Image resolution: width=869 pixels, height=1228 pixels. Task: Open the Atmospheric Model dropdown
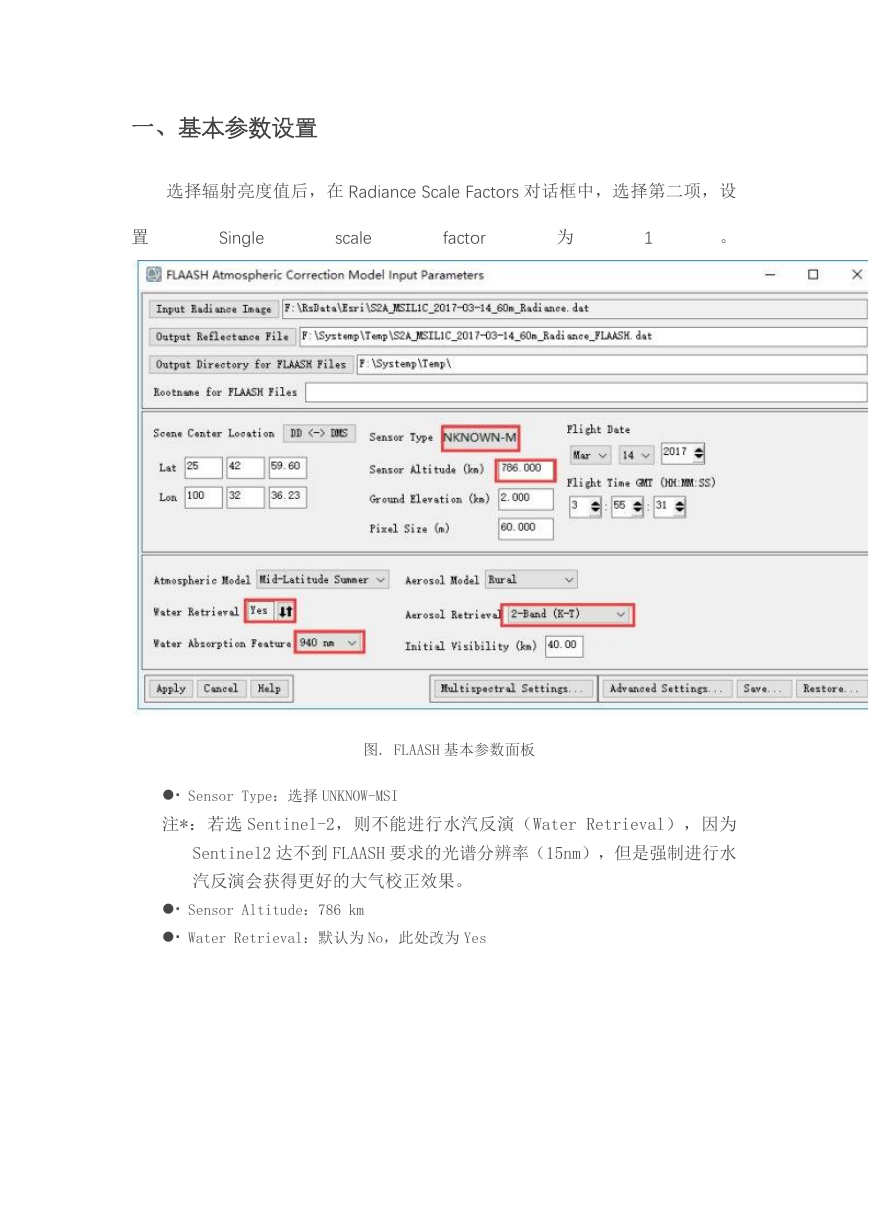point(322,580)
